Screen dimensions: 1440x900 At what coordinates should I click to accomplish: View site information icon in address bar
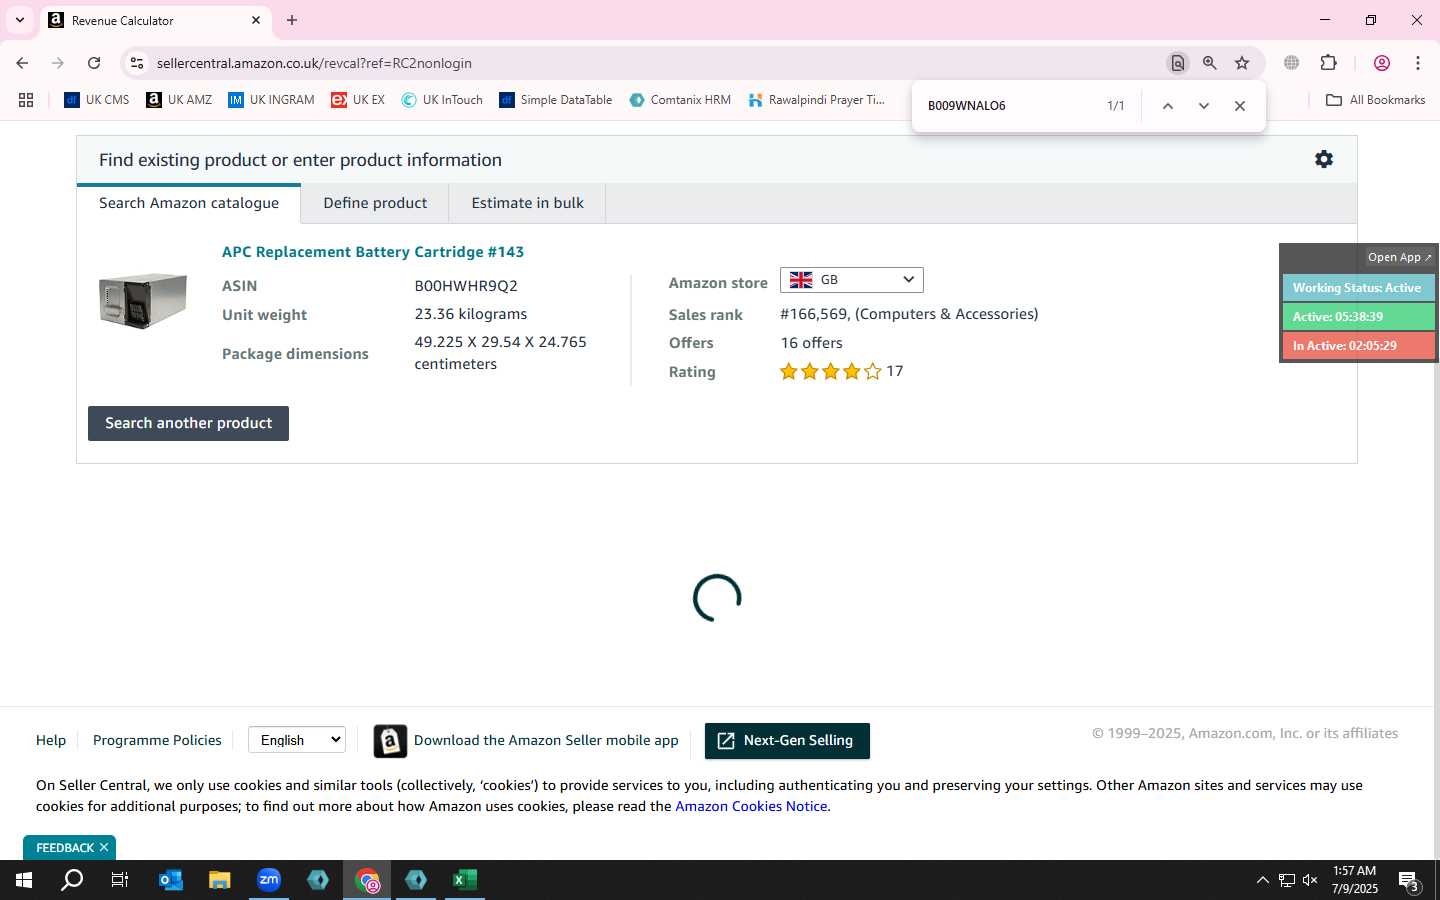click(137, 63)
